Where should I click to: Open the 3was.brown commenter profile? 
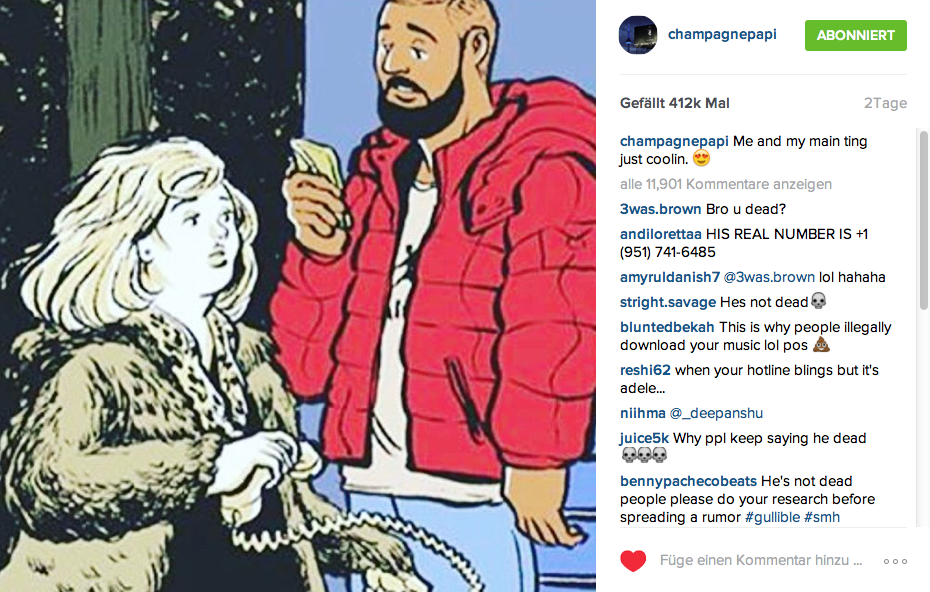pyautogui.click(x=660, y=209)
